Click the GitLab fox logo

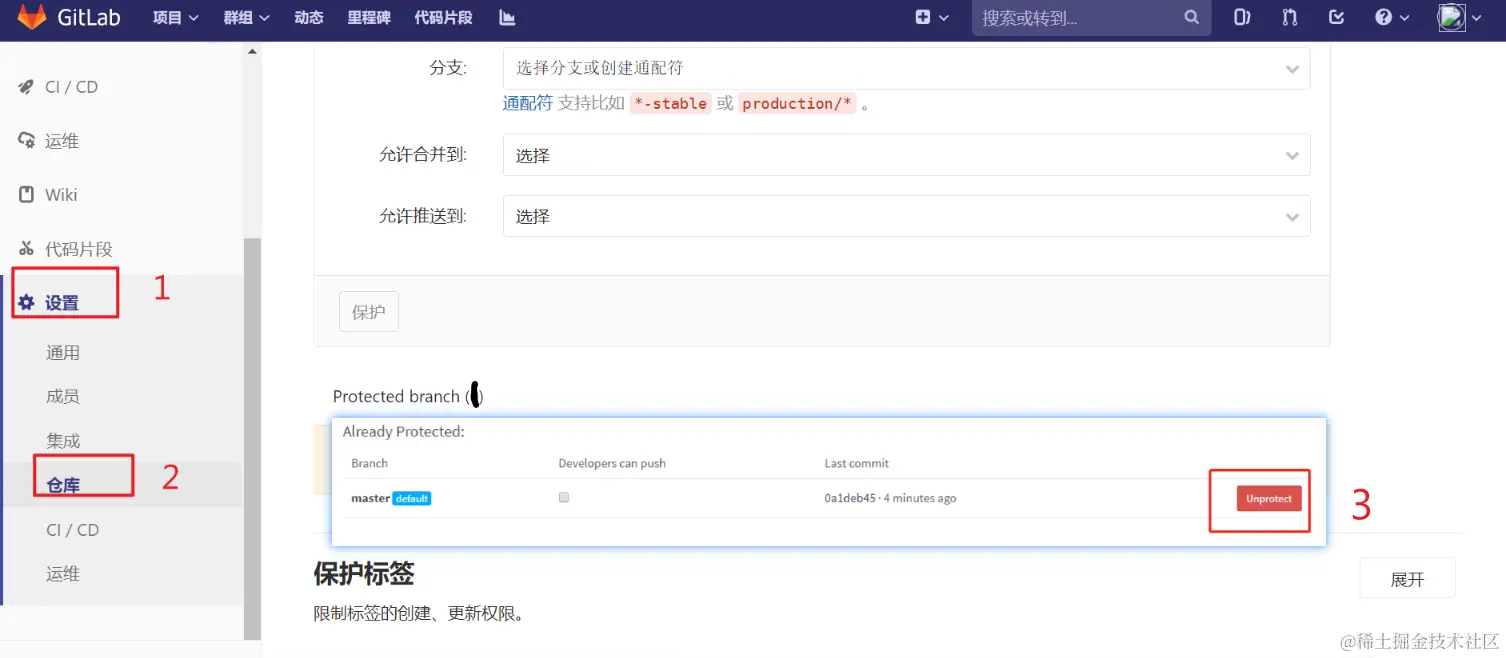tap(32, 17)
